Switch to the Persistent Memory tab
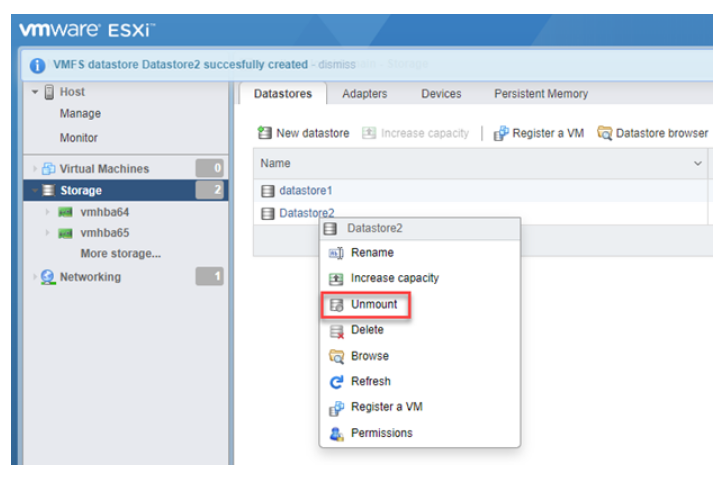Image resolution: width=727 pixels, height=481 pixels. click(541, 93)
